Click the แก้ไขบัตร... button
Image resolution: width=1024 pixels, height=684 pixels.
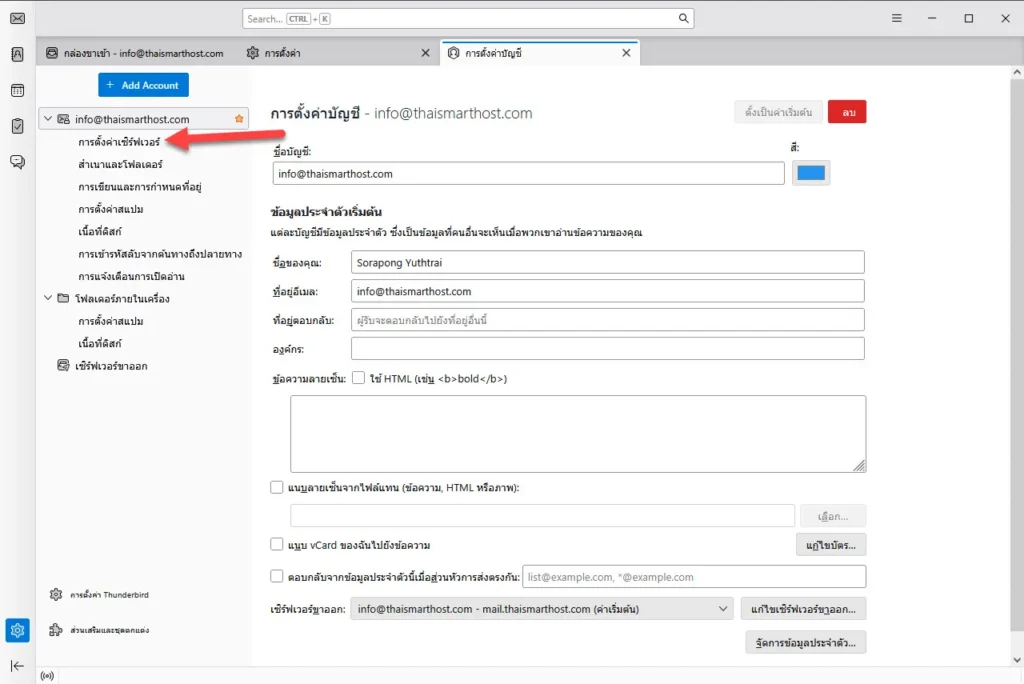pos(831,545)
